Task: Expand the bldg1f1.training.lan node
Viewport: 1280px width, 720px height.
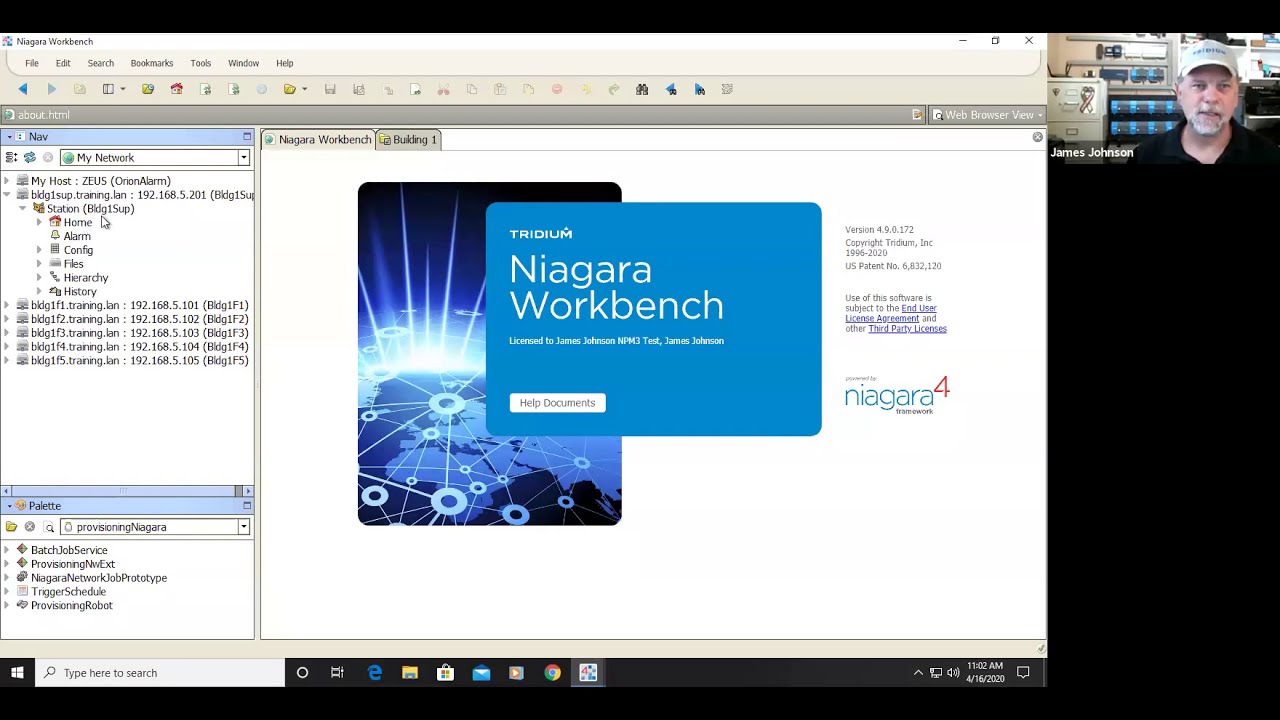Action: (x=7, y=305)
